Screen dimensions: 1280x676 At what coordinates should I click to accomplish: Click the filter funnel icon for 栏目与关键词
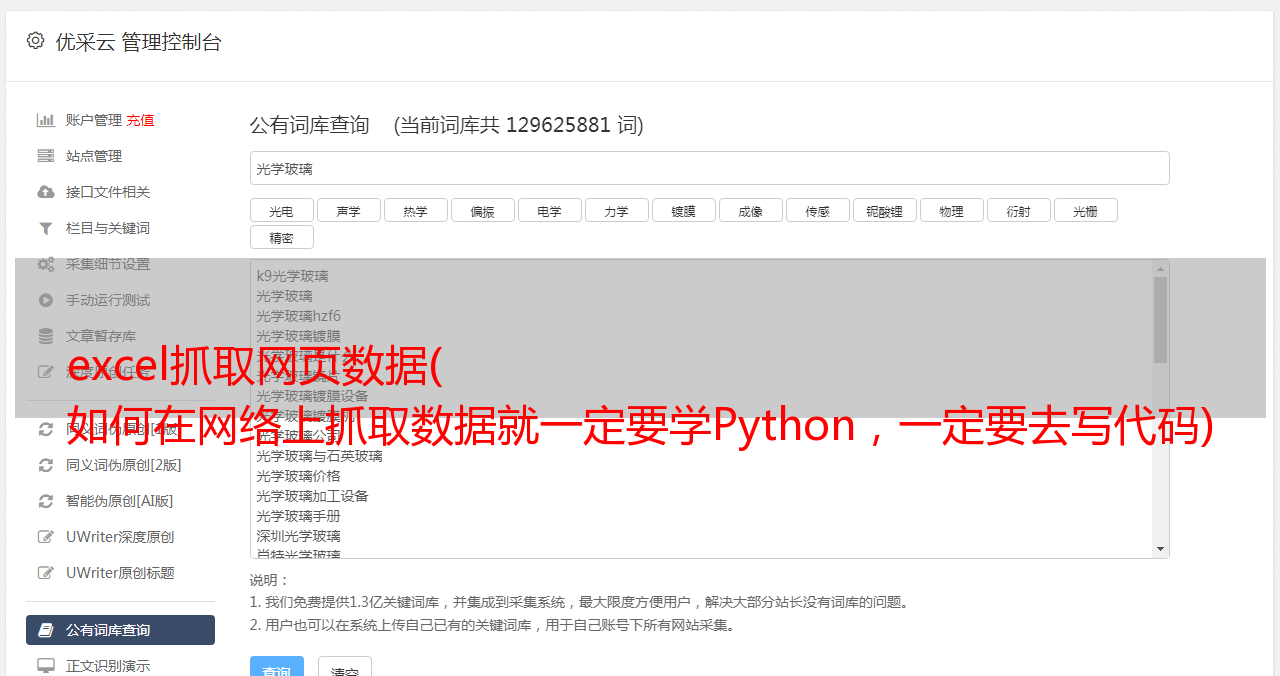[45, 228]
